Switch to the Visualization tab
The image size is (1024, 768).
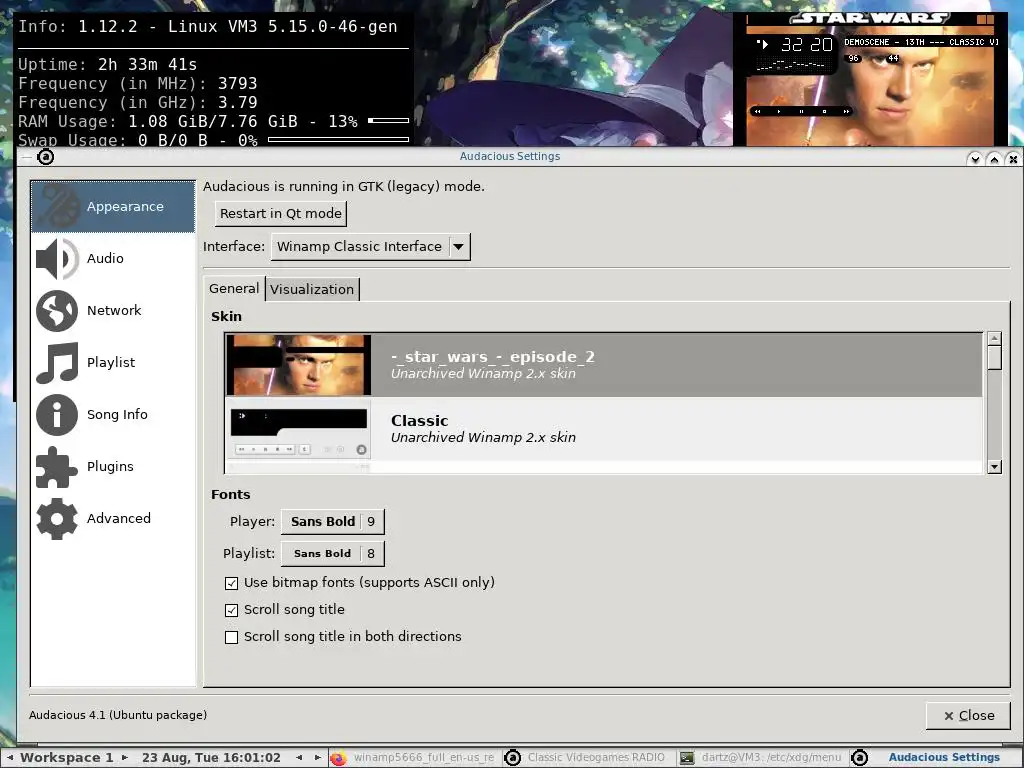(x=312, y=289)
